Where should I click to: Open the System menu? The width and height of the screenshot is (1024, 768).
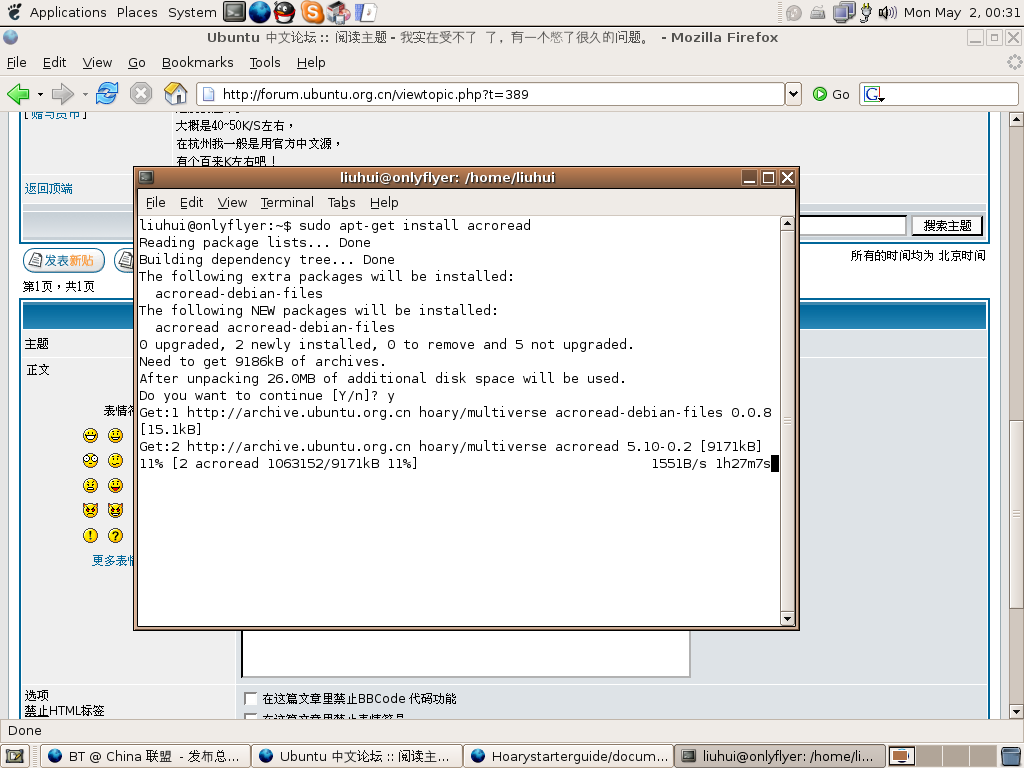(x=192, y=12)
